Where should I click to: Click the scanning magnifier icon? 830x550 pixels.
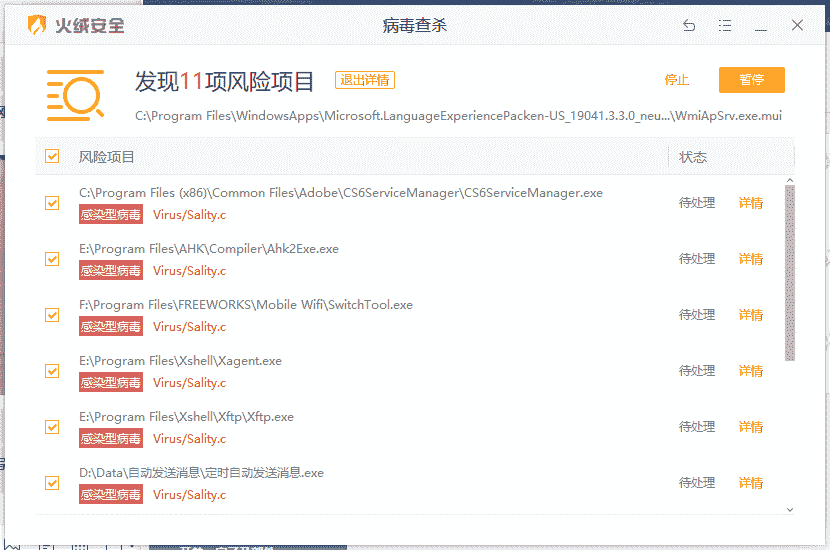click(75, 96)
